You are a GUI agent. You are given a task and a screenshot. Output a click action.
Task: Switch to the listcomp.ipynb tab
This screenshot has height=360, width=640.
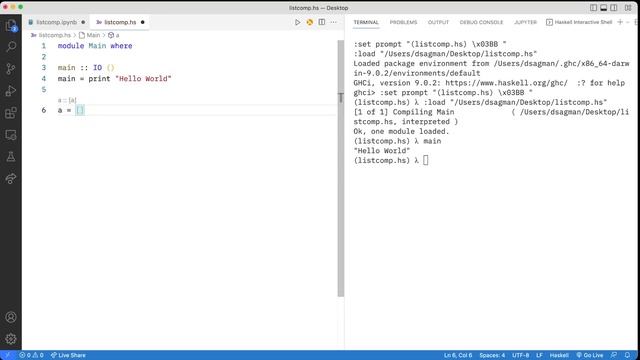56,22
